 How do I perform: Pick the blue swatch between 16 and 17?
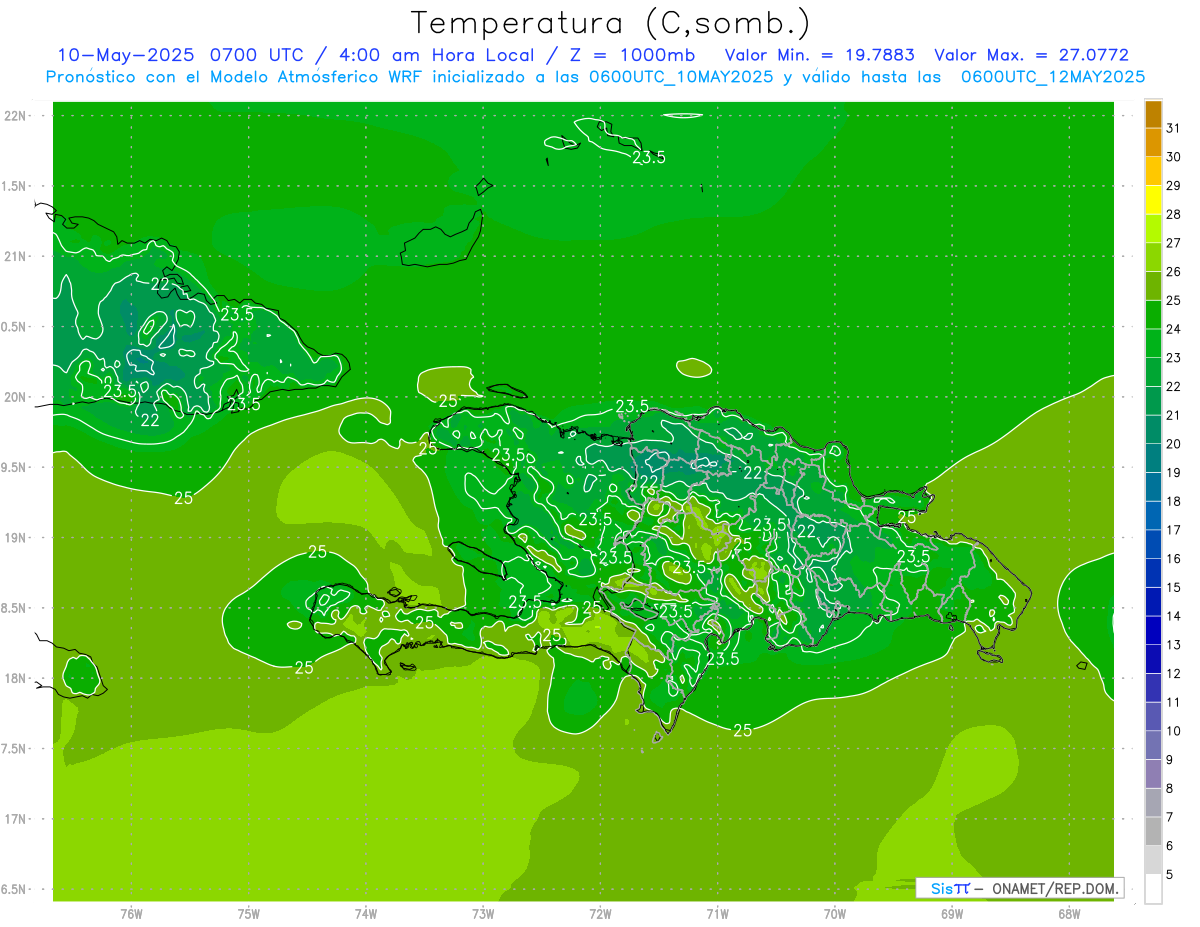point(1153,545)
